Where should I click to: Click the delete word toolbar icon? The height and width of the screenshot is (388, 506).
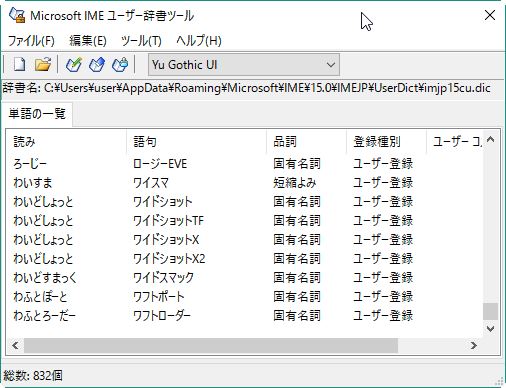tap(120, 64)
